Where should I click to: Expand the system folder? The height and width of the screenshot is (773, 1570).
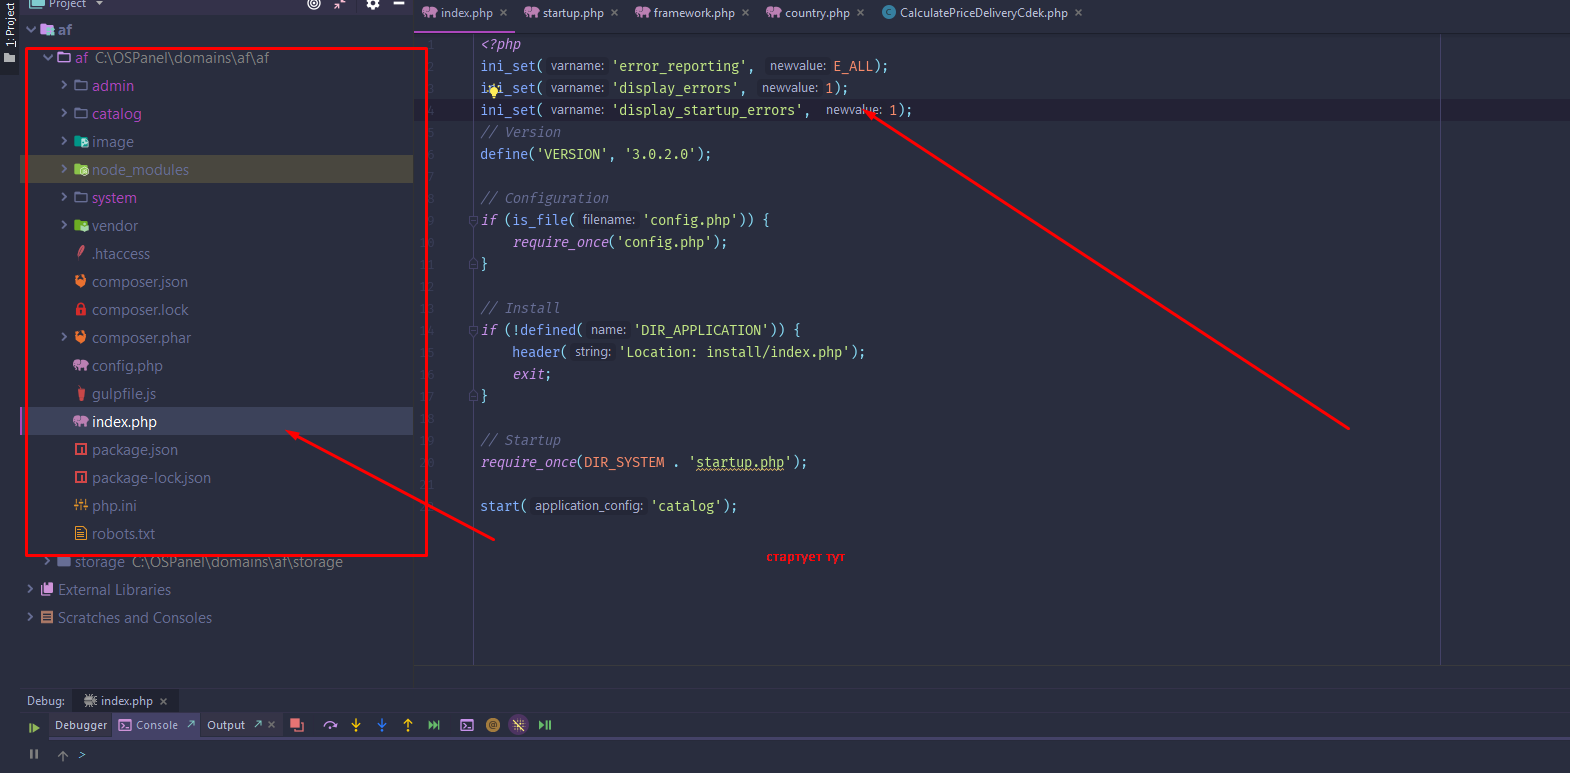(x=64, y=198)
